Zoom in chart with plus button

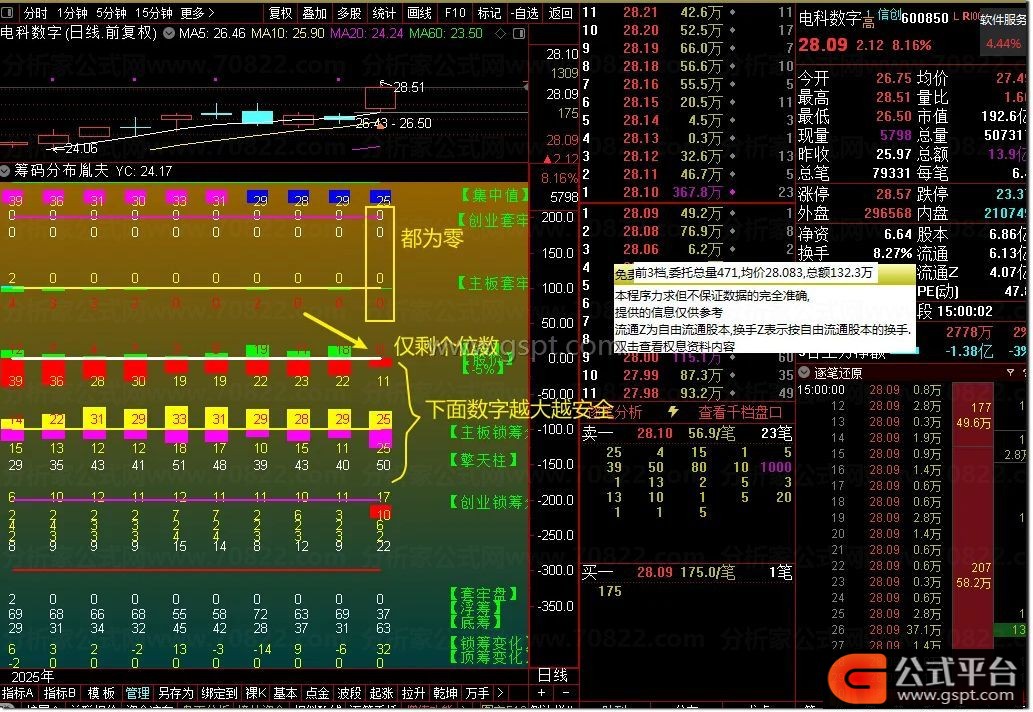click(x=542, y=693)
